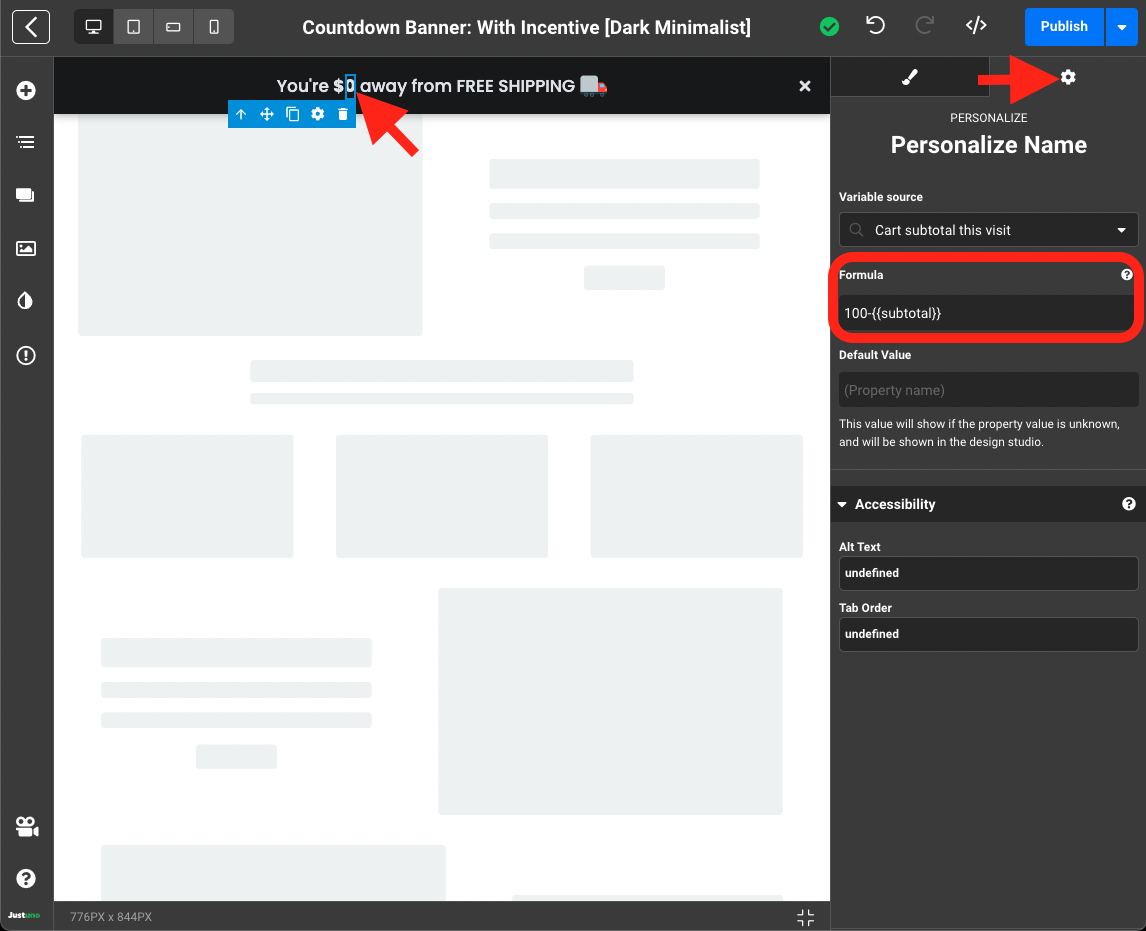Delete the selected element with trash icon
This screenshot has height=931, width=1146.
point(343,114)
